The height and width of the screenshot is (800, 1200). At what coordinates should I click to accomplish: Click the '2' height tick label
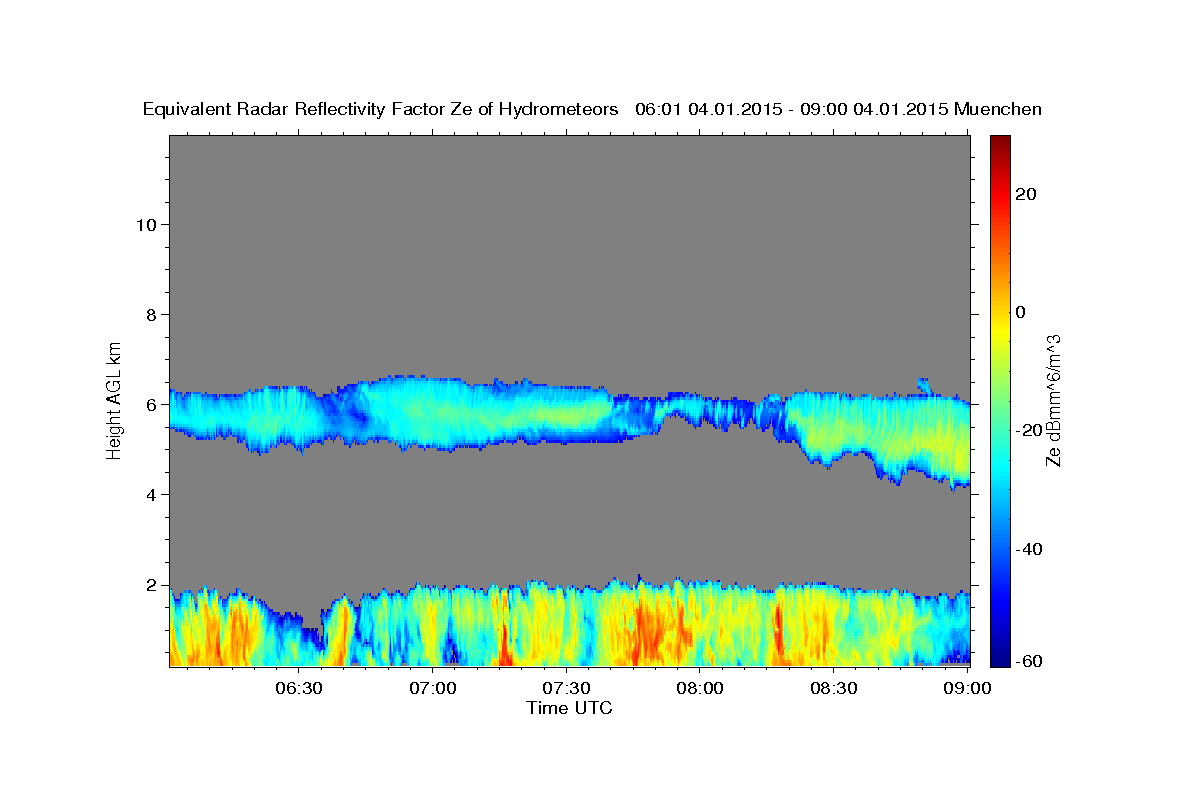tap(151, 585)
